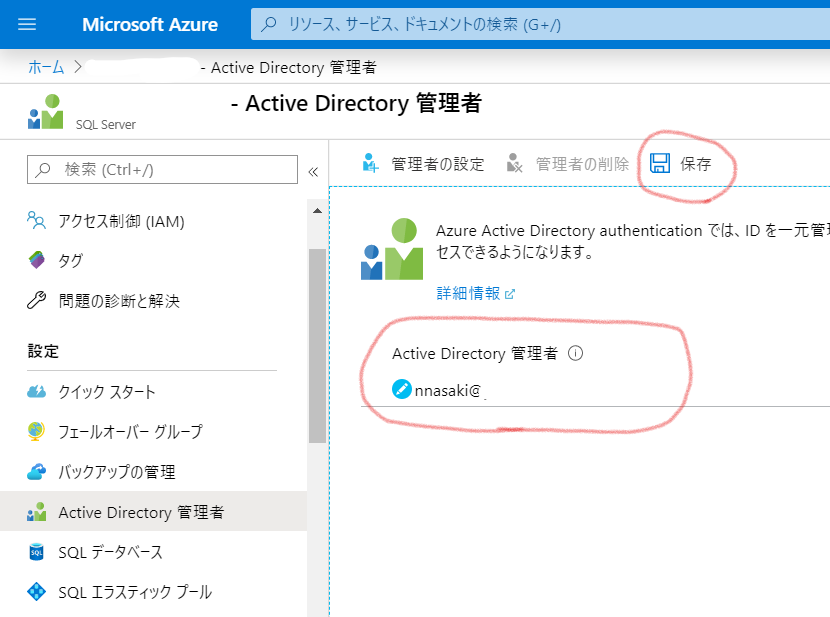Click the '- Active Directory 管理者' page title
Image resolution: width=830 pixels, height=617 pixels.
click(x=357, y=103)
